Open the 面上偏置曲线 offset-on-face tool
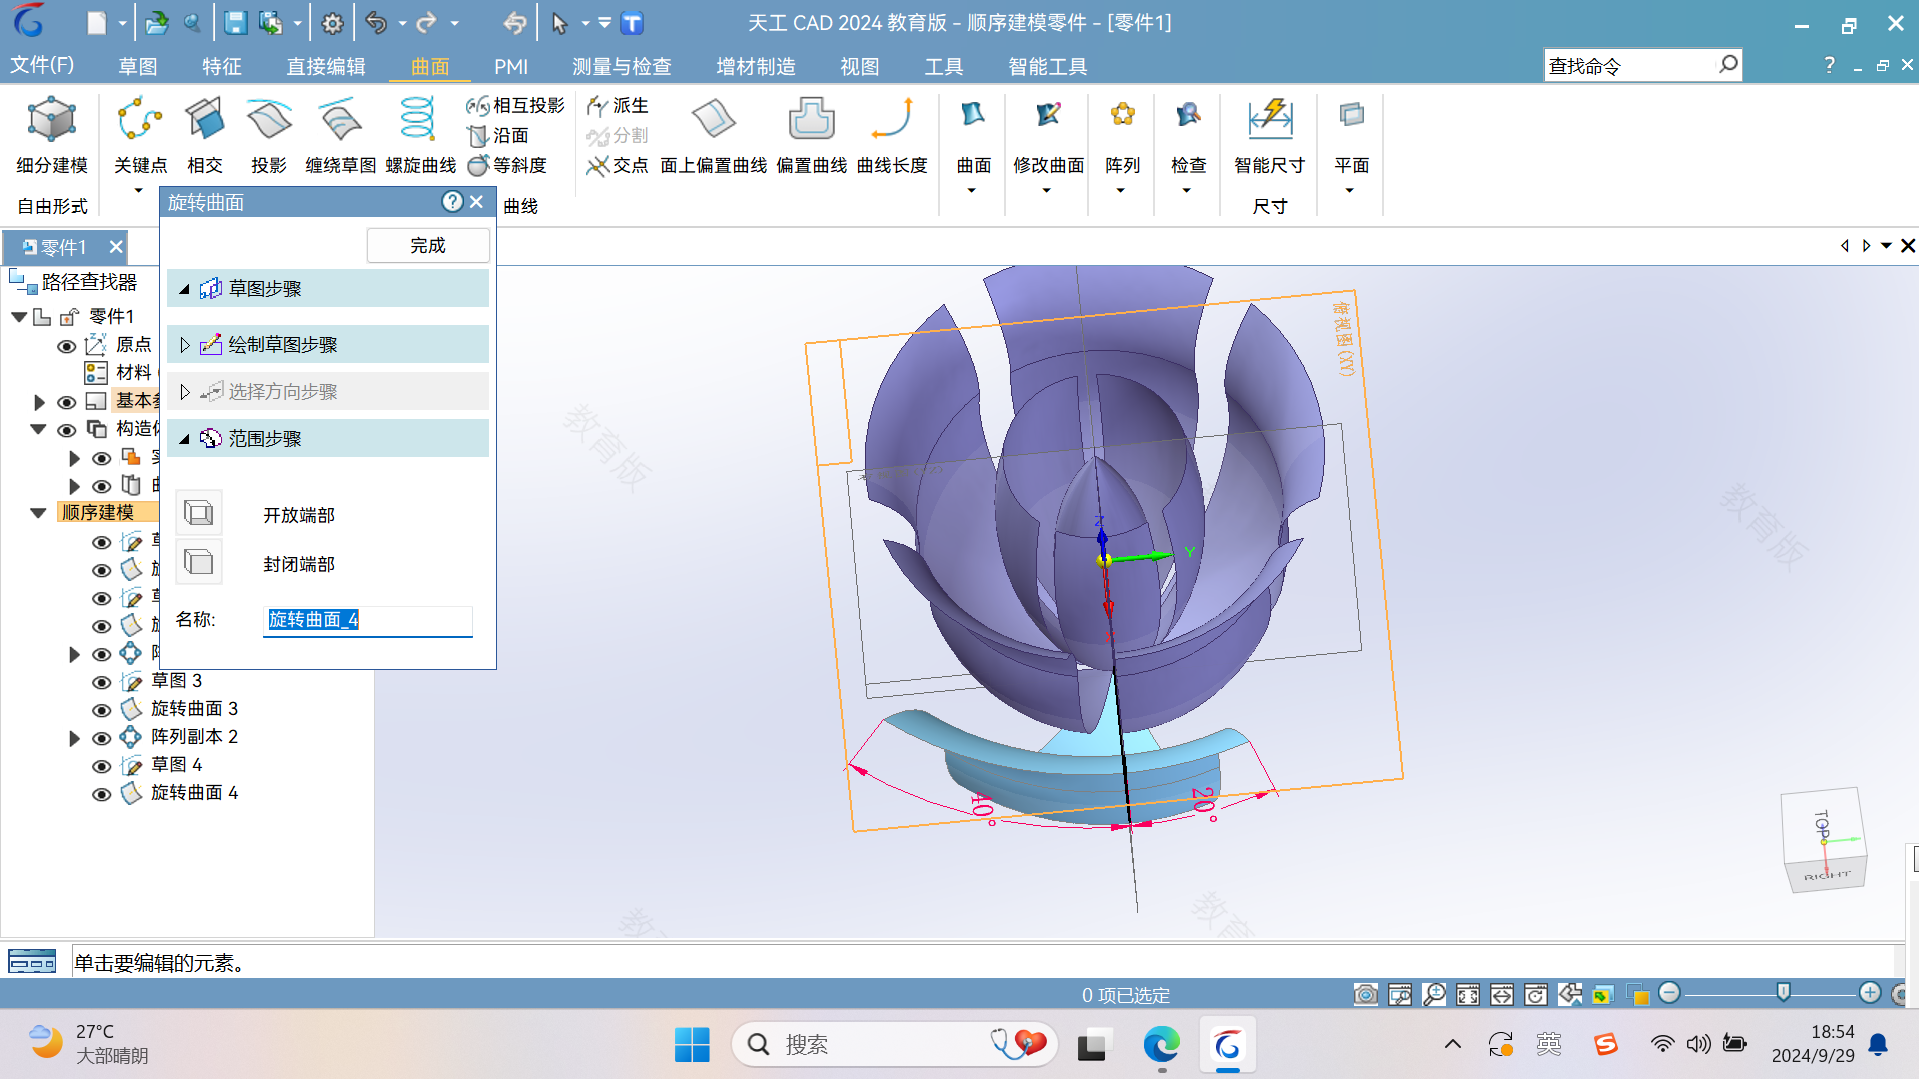1919x1079 pixels. pos(713,135)
